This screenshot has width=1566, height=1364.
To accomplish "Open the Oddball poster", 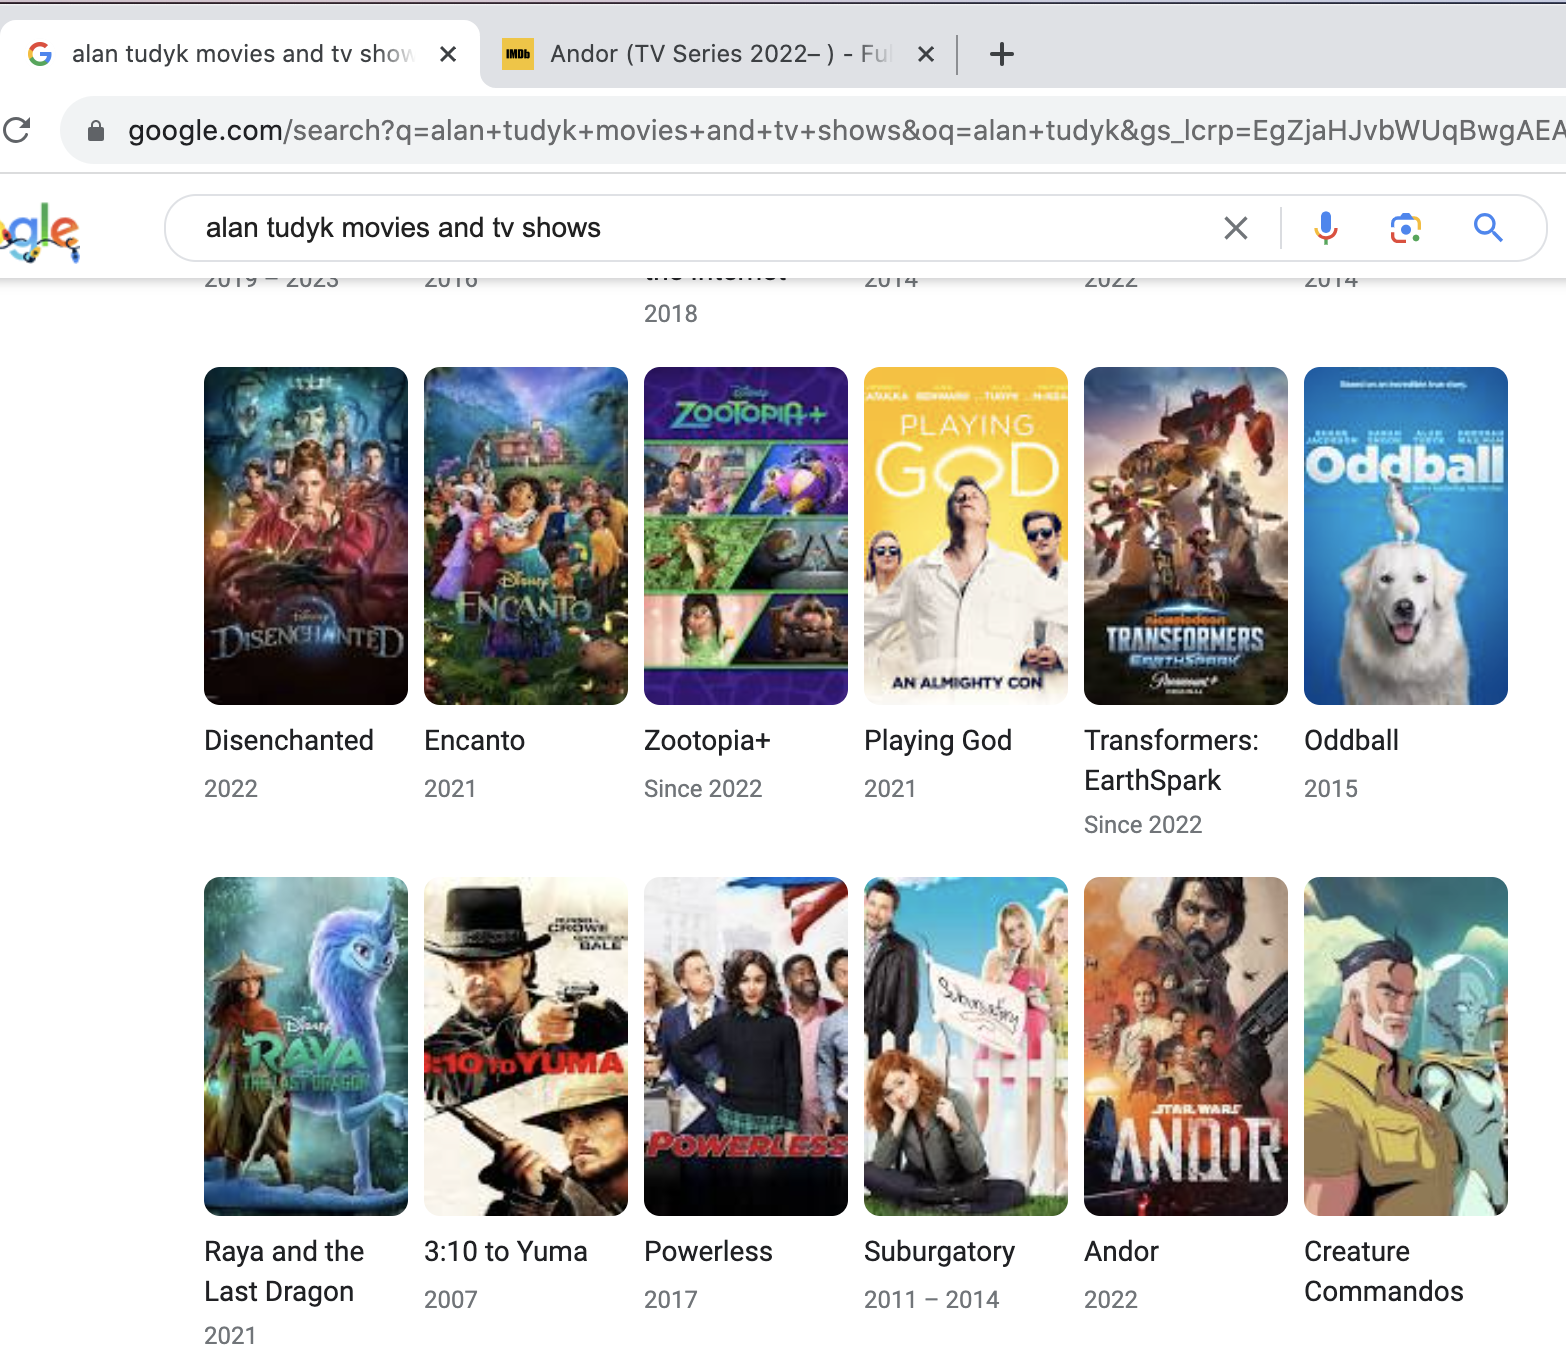I will [x=1406, y=536].
